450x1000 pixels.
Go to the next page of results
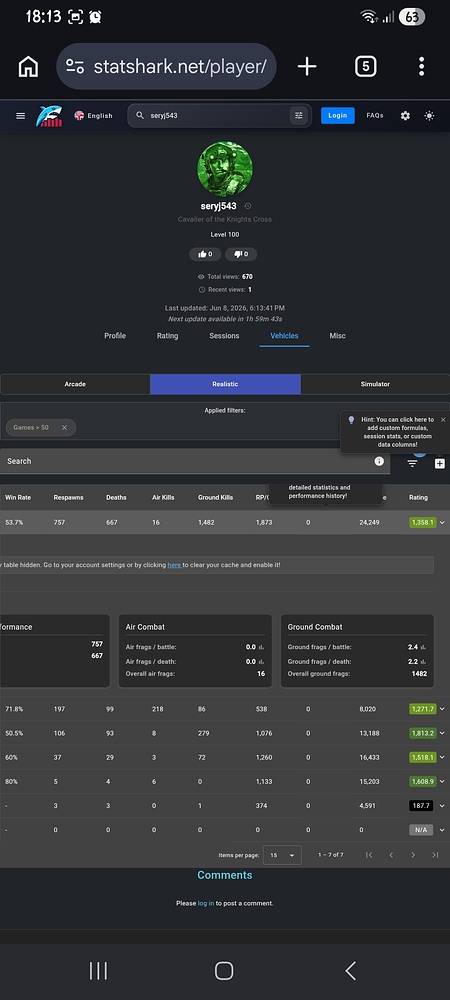[x=413, y=855]
